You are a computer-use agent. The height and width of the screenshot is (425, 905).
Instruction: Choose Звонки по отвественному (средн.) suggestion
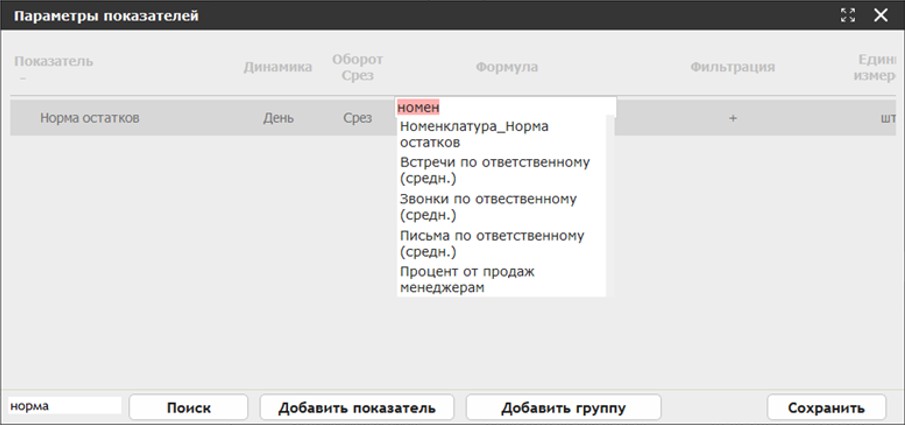pos(501,207)
